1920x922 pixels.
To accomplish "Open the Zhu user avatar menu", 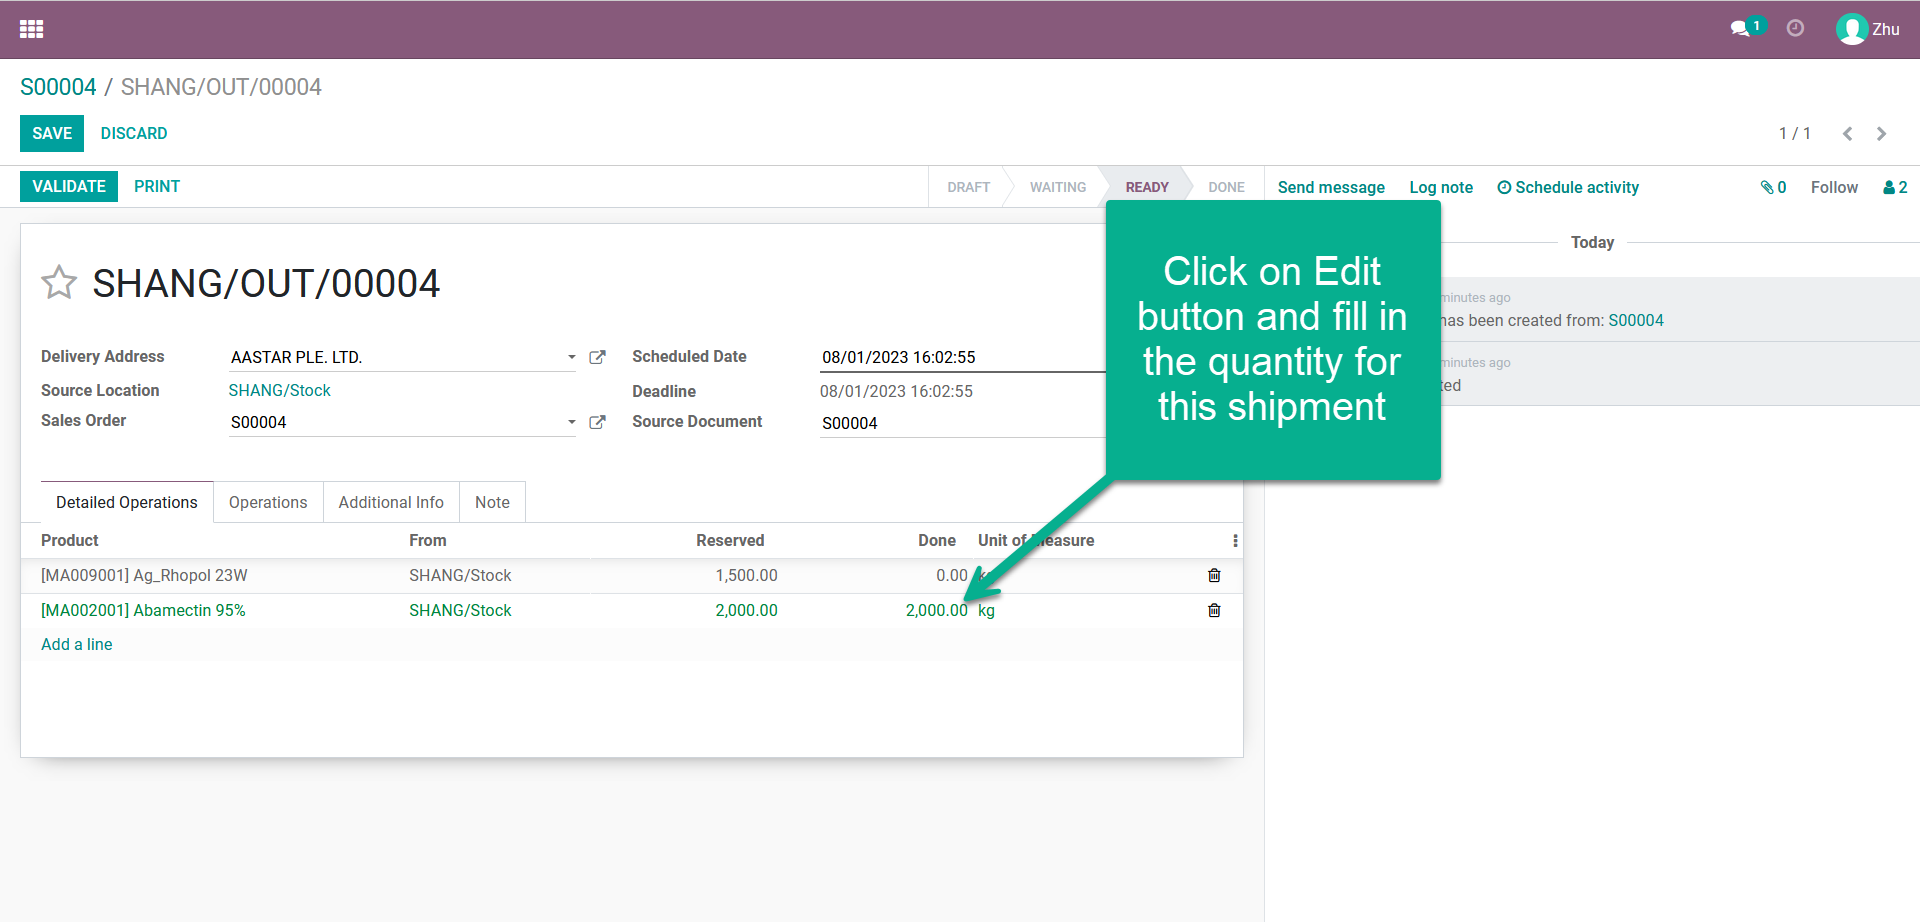I will coord(1867,29).
